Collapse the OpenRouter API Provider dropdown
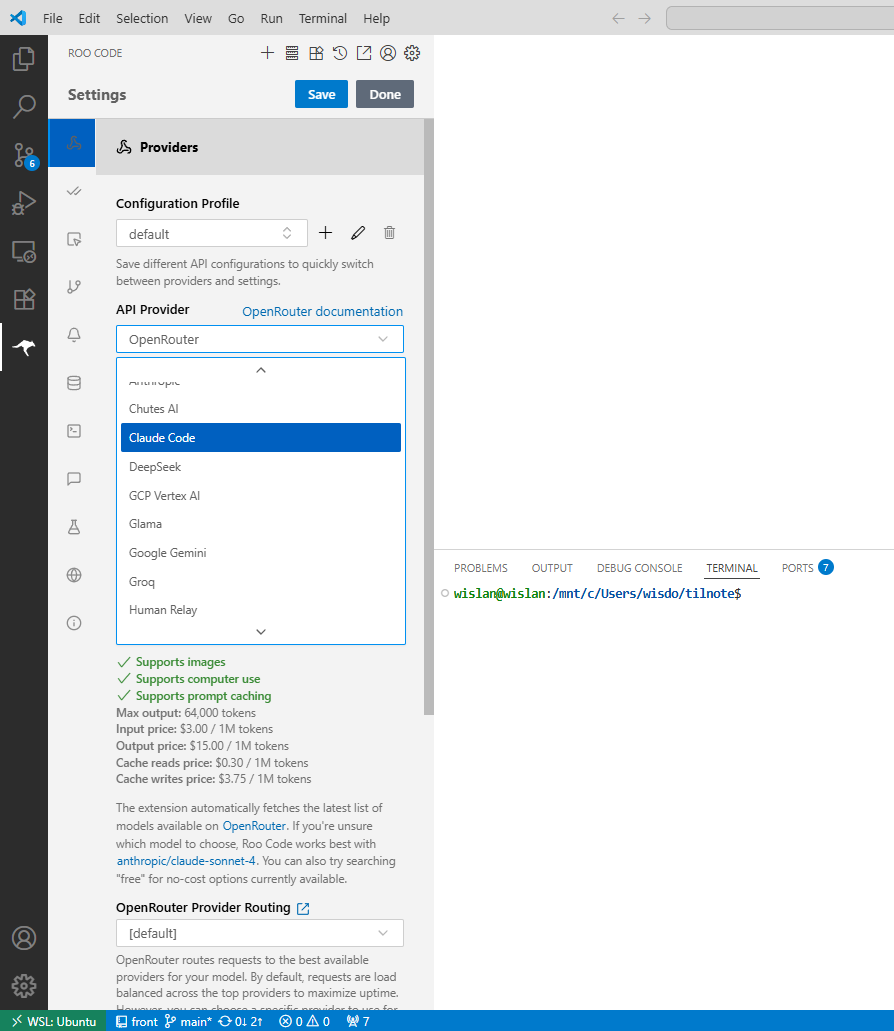Viewport: 894px width, 1031px height. point(260,339)
